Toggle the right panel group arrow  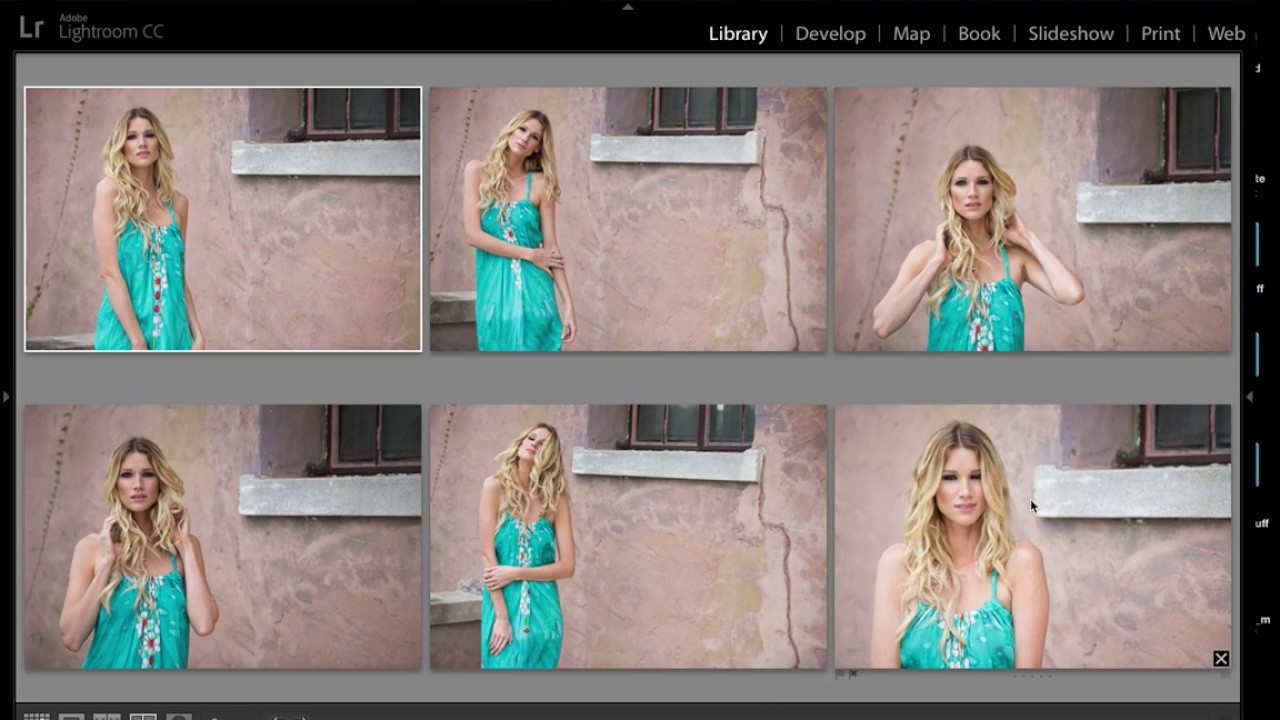point(1249,397)
